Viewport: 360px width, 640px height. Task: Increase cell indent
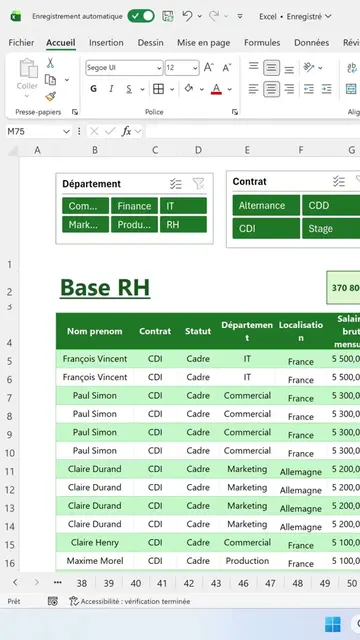(x=327, y=89)
